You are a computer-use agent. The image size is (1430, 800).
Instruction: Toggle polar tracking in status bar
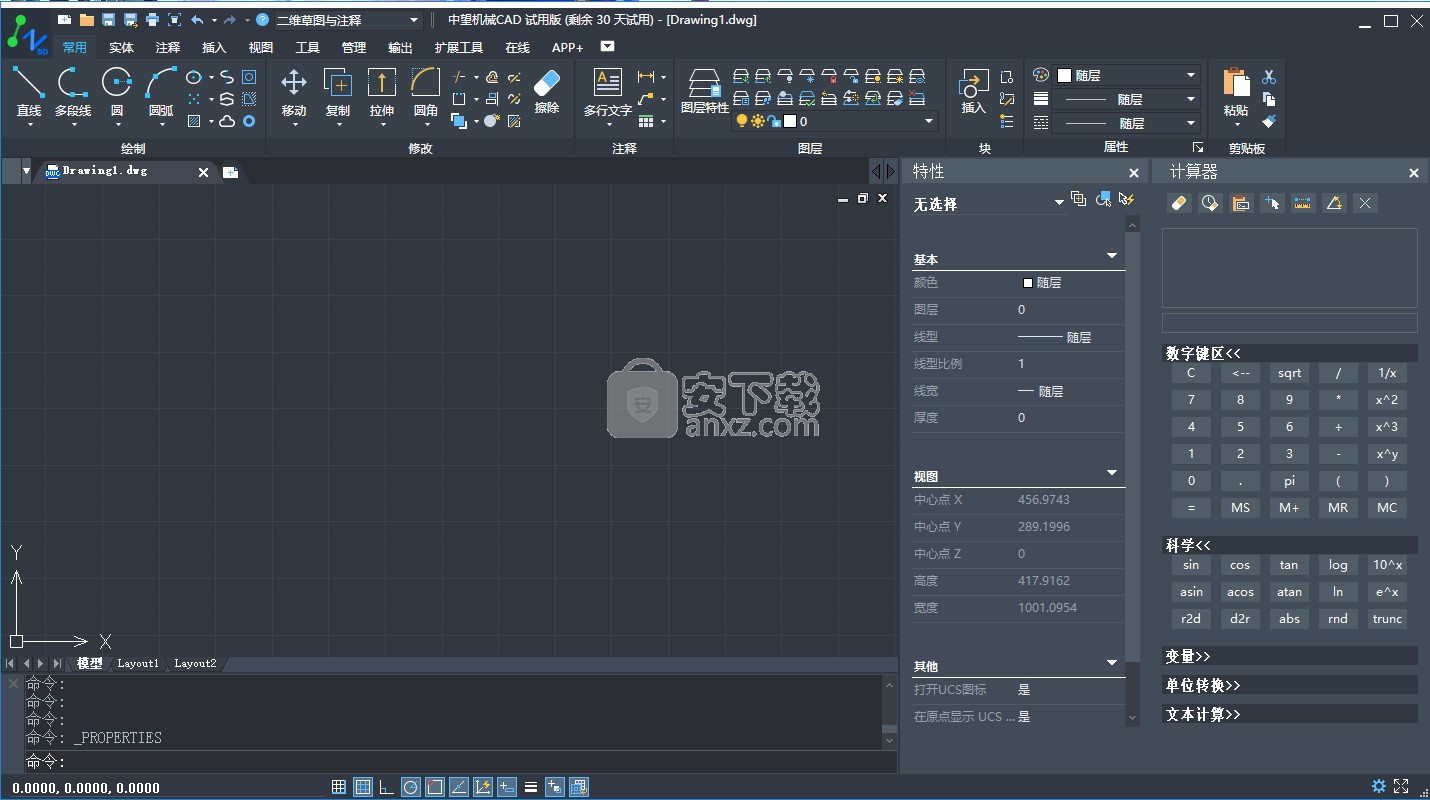point(411,787)
